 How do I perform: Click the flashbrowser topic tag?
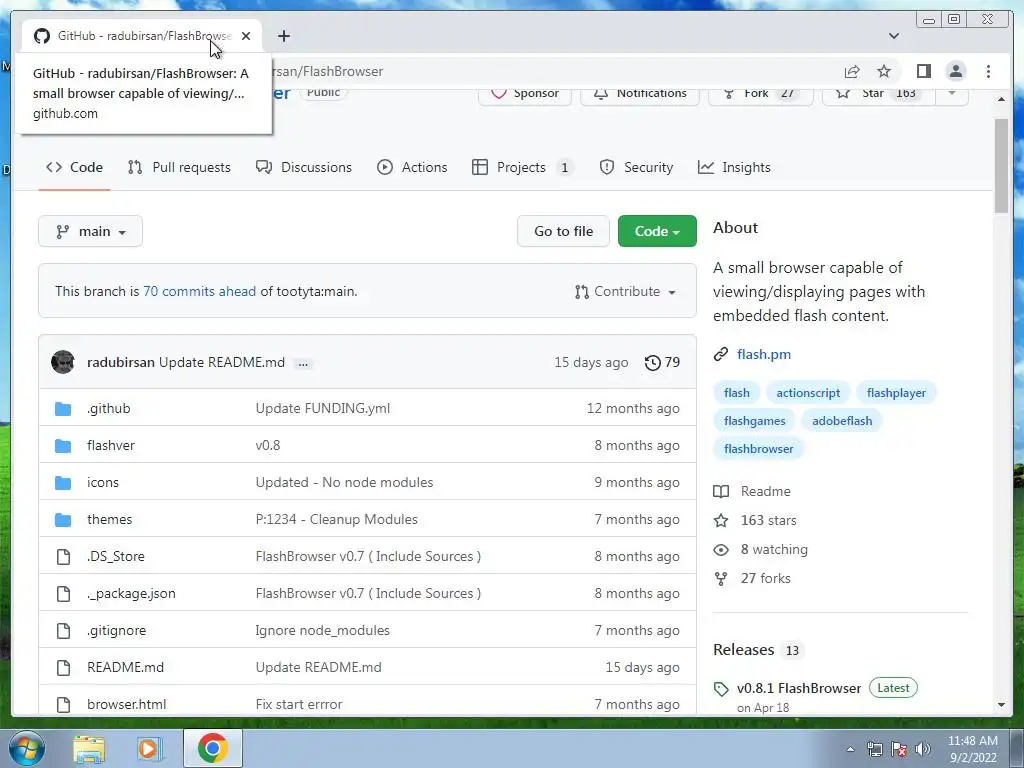pos(758,449)
